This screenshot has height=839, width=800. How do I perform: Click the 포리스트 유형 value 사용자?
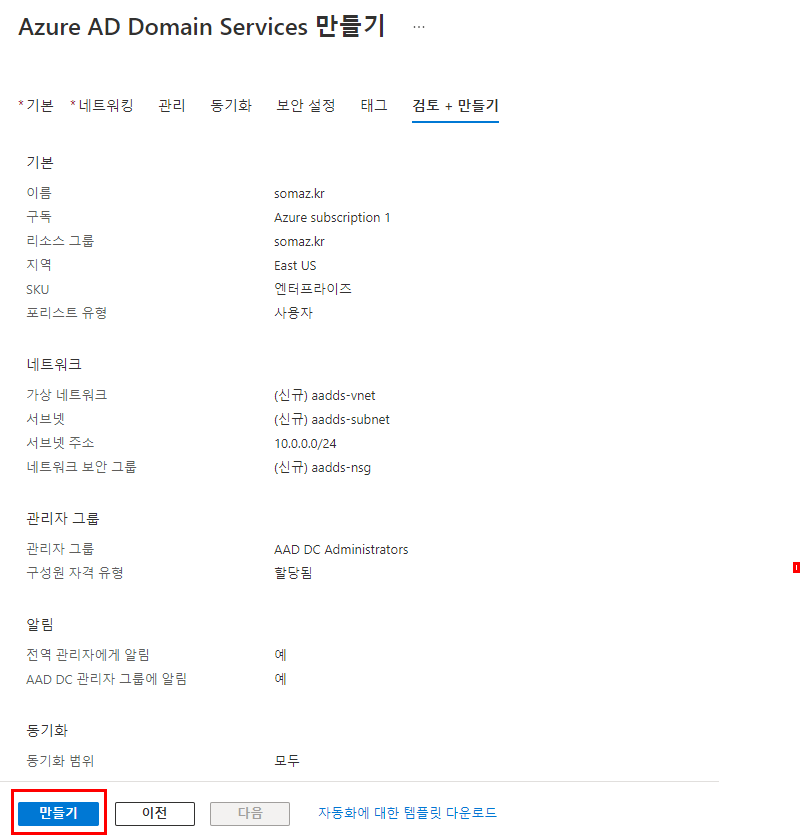tap(293, 312)
